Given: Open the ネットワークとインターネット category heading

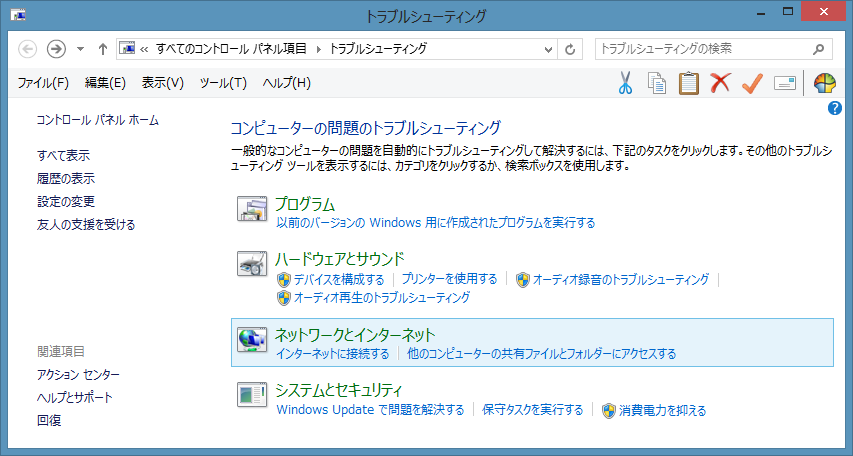Looking at the screenshot, I should coord(355,335).
